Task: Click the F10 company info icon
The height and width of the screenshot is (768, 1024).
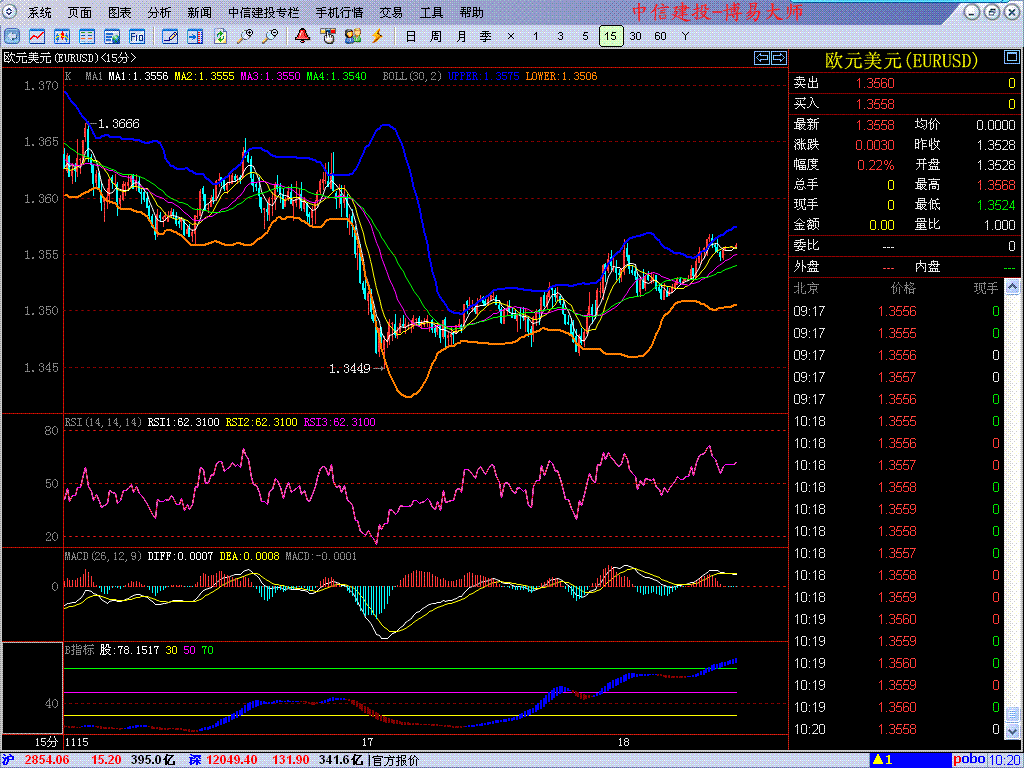Action: pos(138,37)
